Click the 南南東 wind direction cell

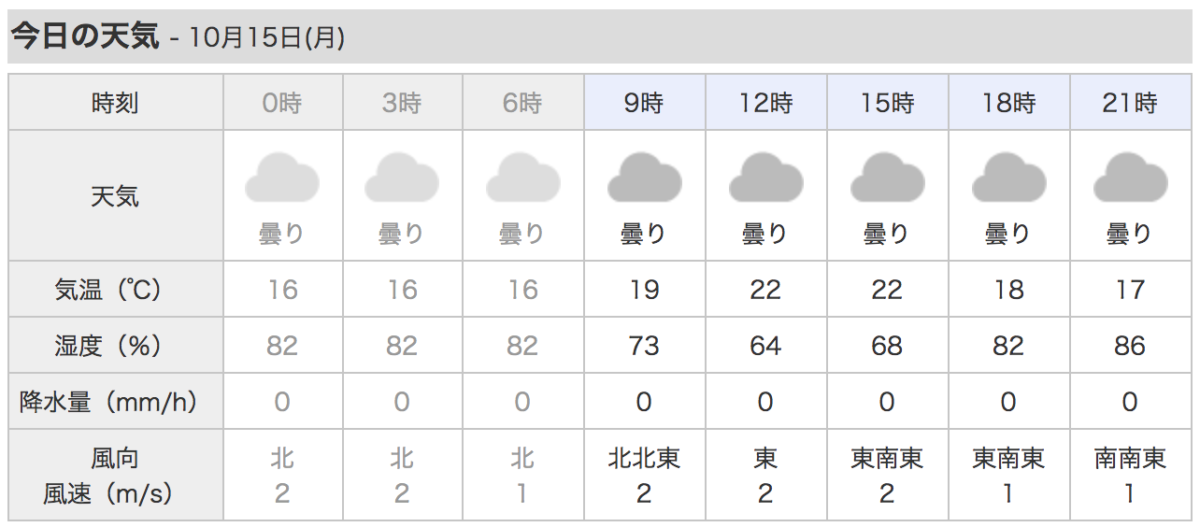click(1130, 459)
